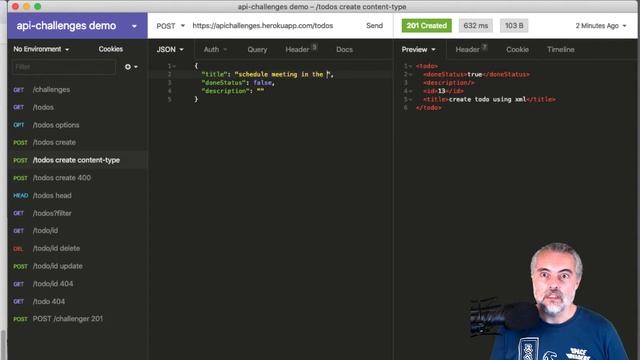
Task: Select the /todo/id delete request
Action: point(78,248)
